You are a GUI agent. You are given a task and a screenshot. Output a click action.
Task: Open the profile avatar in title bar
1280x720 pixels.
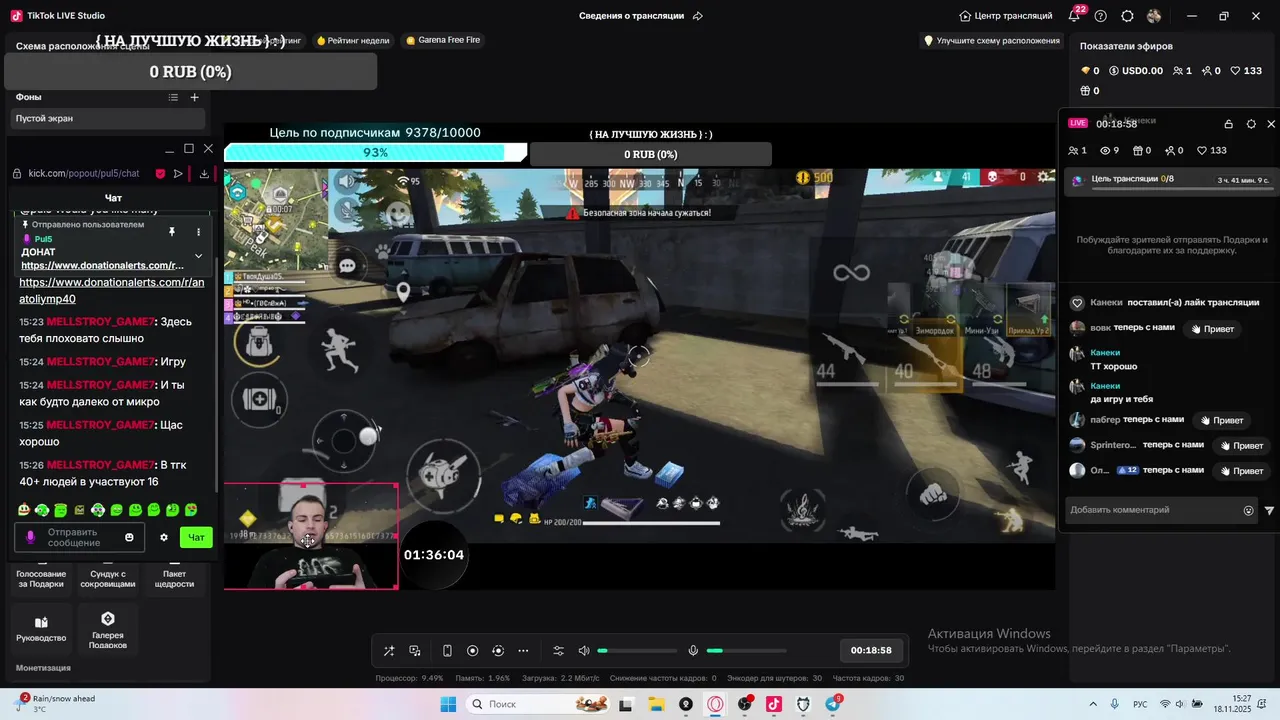[x=1154, y=16]
